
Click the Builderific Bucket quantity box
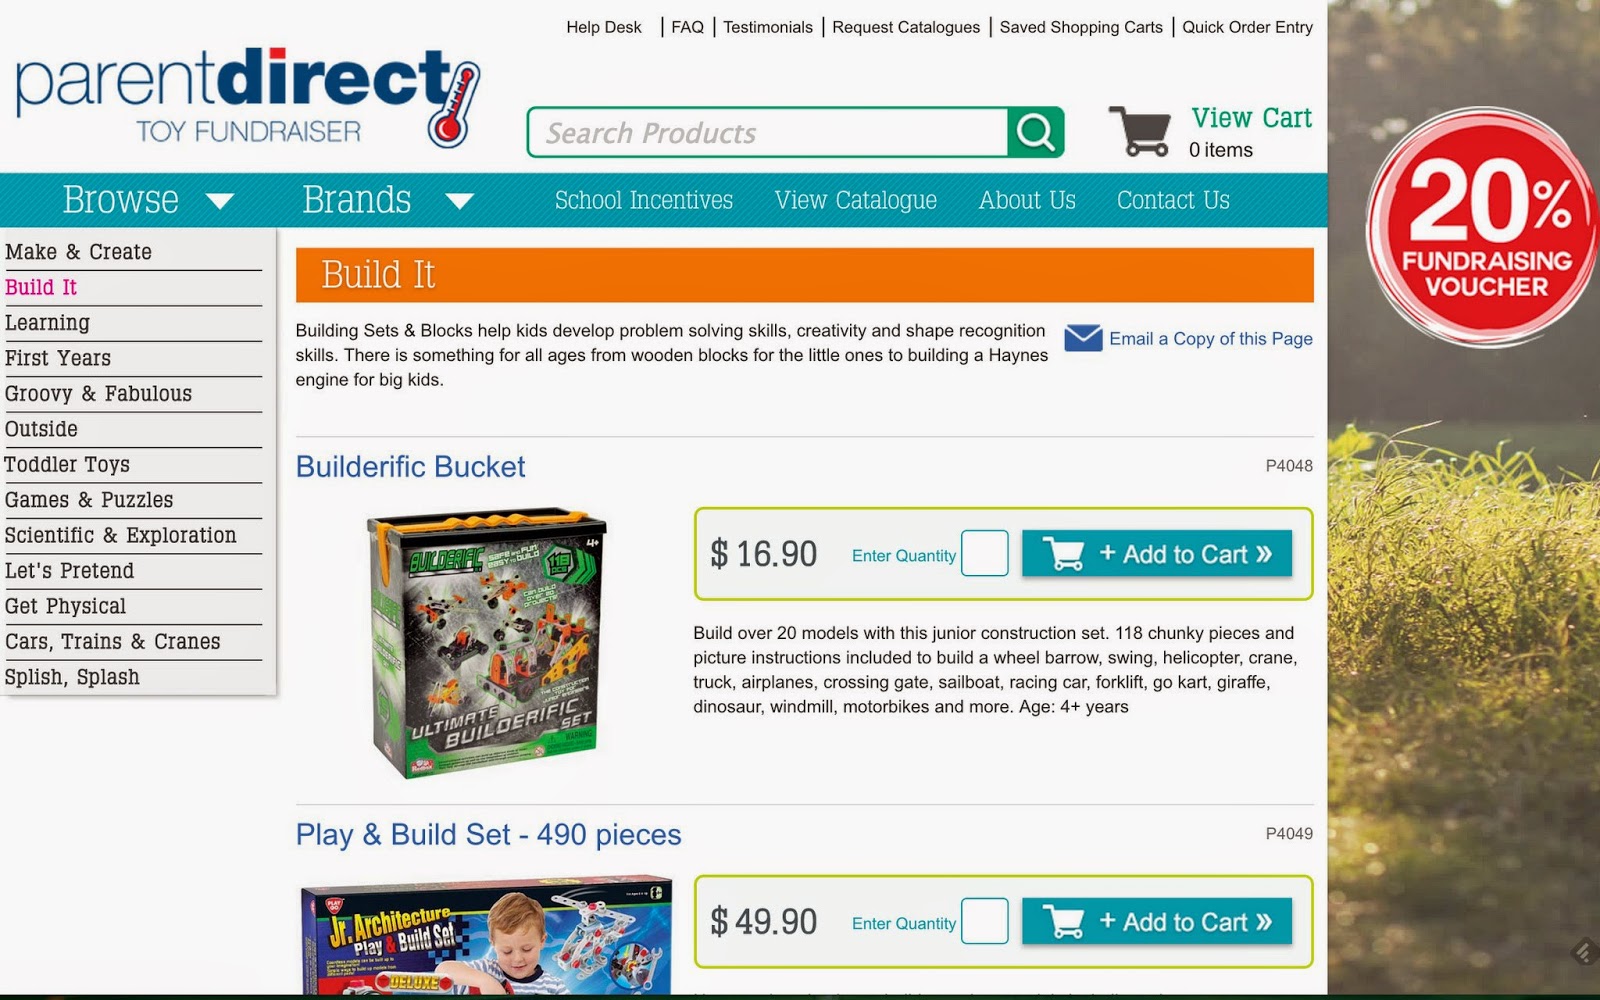pyautogui.click(x=984, y=553)
